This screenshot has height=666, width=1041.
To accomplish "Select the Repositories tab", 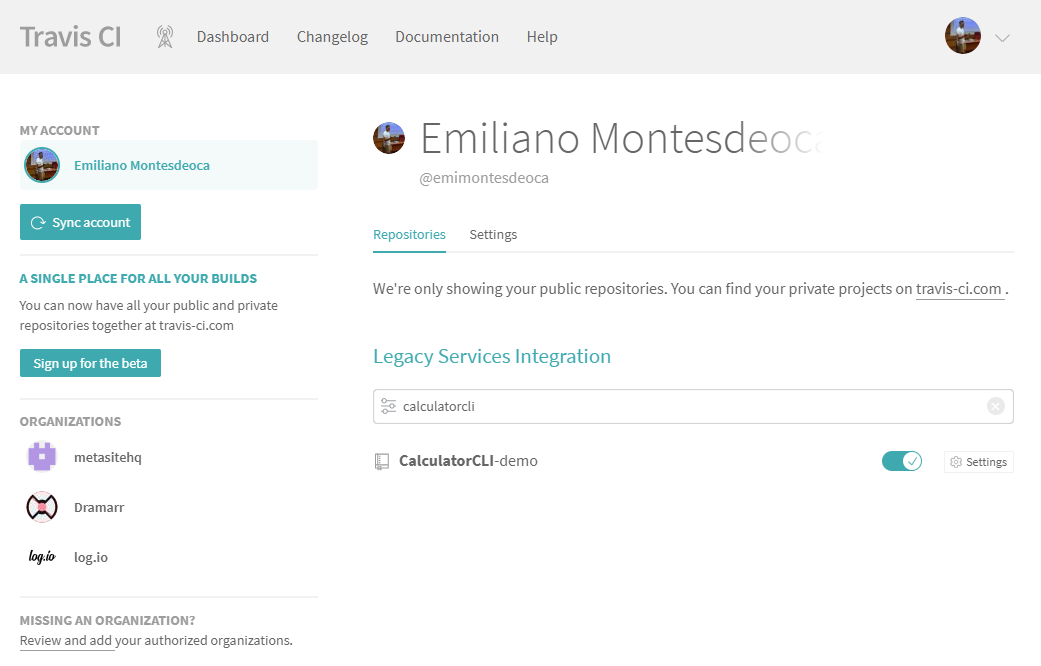I will click(409, 234).
